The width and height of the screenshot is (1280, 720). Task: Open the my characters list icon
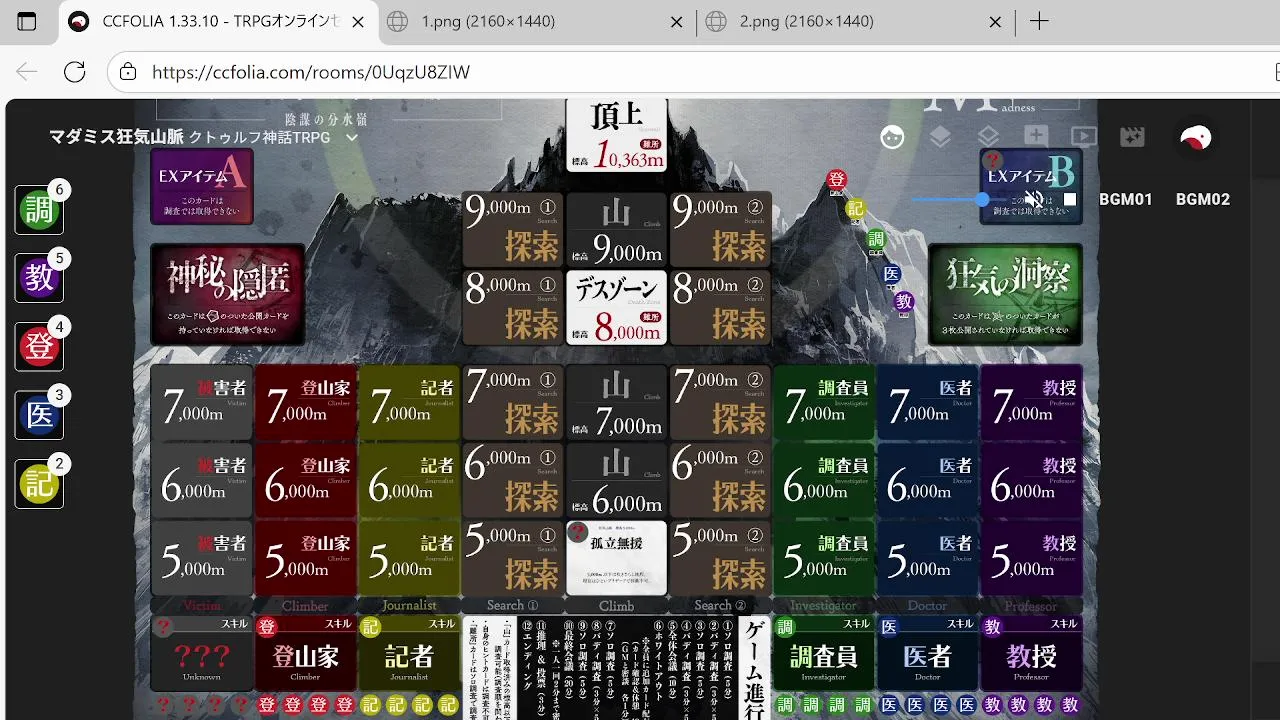coord(892,137)
